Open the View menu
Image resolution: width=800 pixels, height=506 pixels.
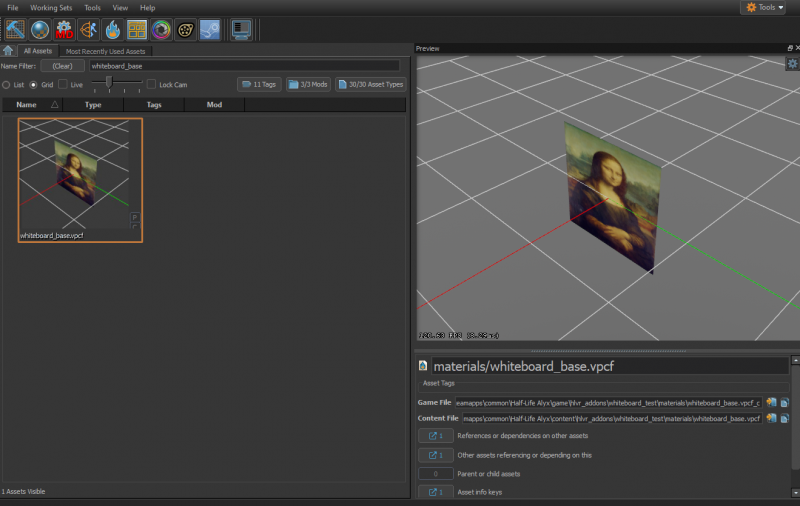pyautogui.click(x=120, y=8)
